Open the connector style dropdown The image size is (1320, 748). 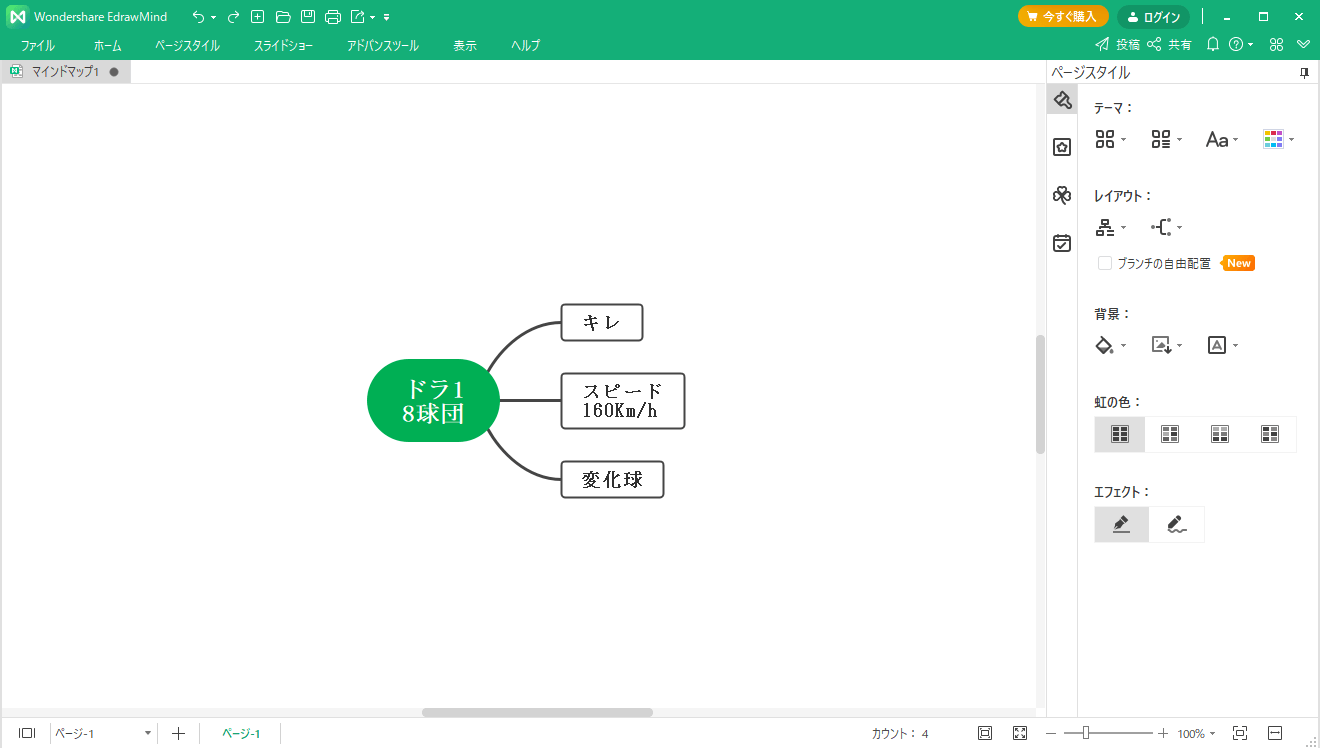click(x=1166, y=228)
